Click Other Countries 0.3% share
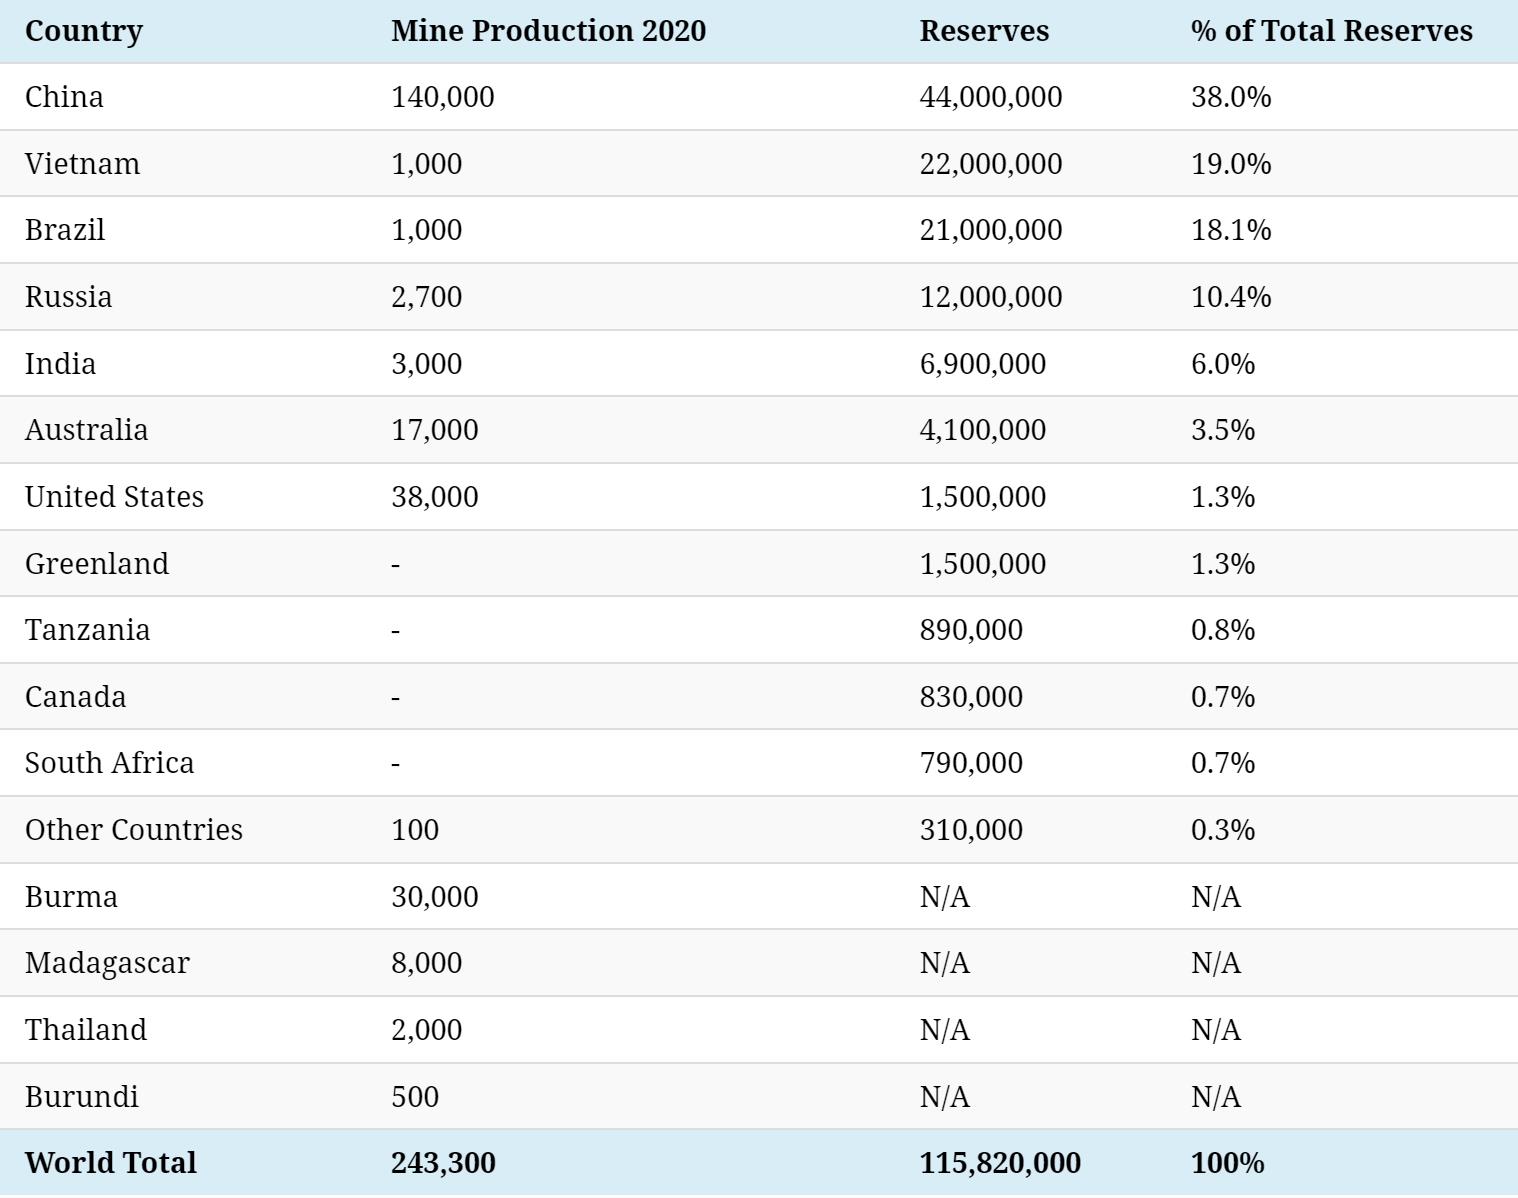Viewport: 1518px width, 1198px height. (1223, 830)
